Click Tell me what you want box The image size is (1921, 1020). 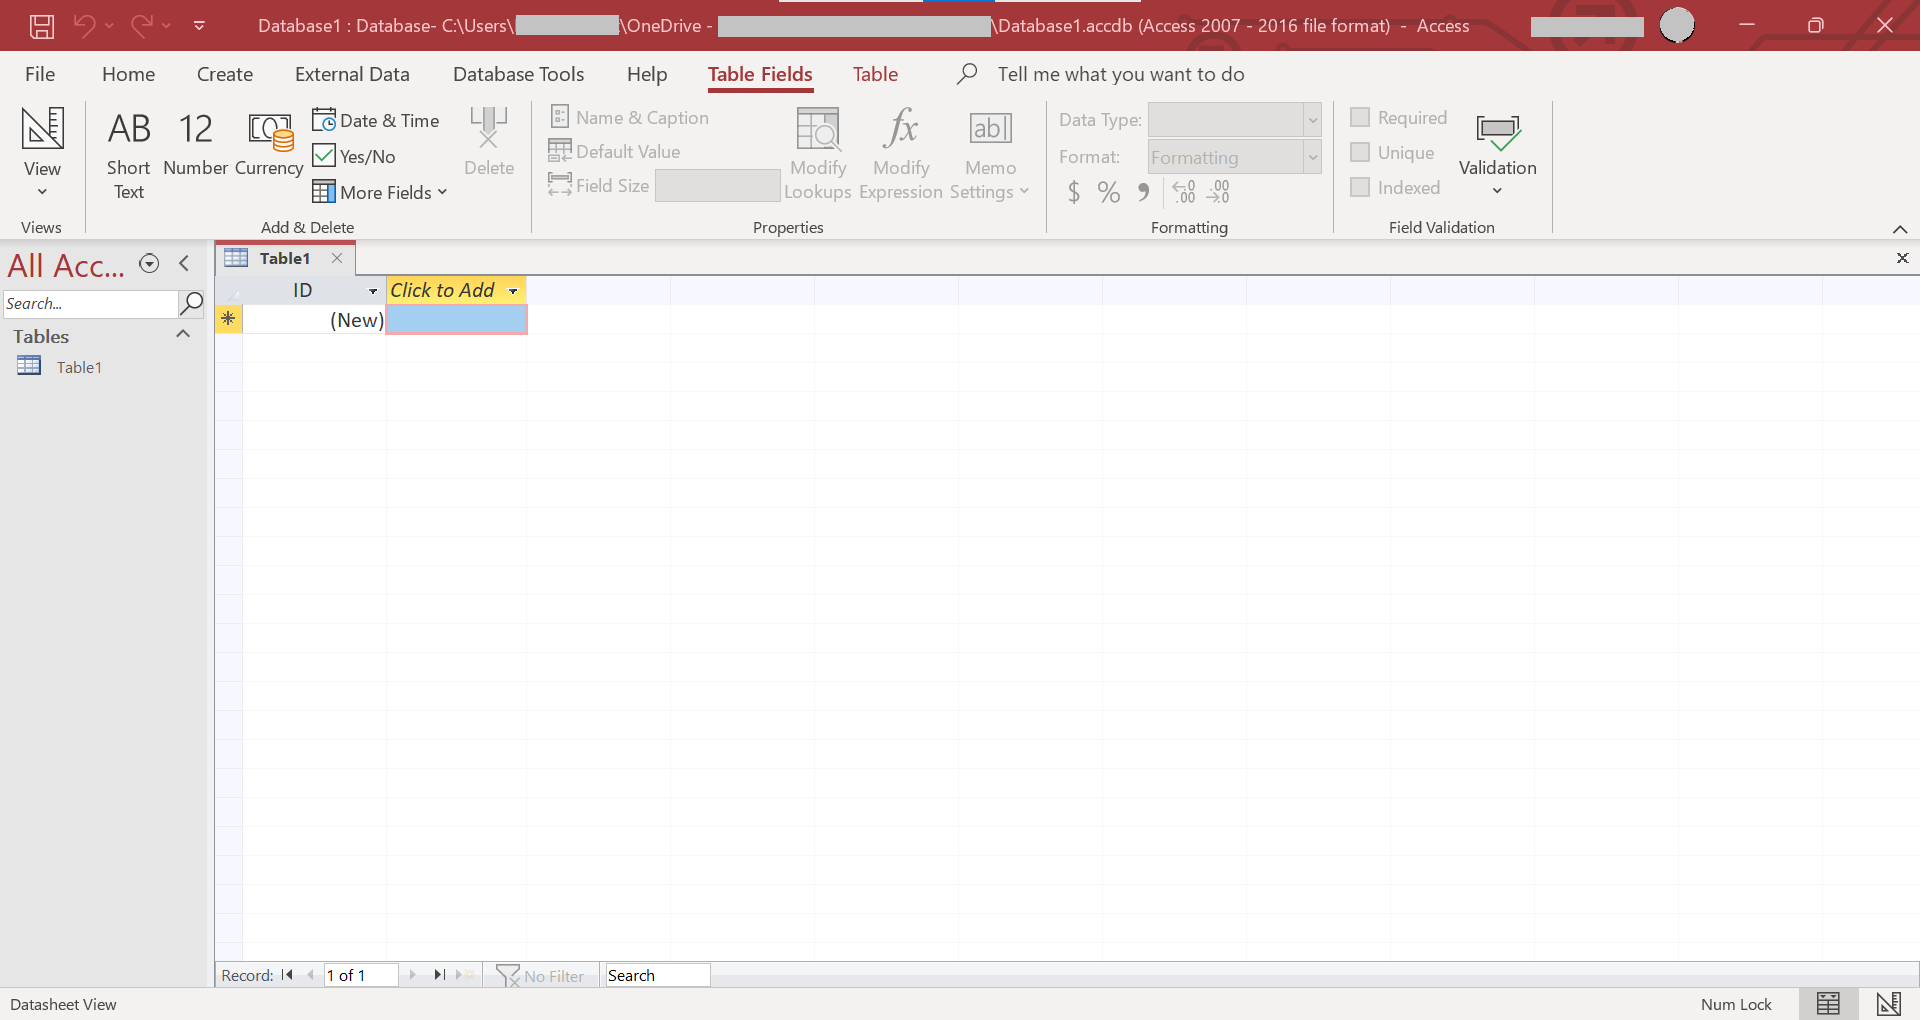click(1120, 74)
